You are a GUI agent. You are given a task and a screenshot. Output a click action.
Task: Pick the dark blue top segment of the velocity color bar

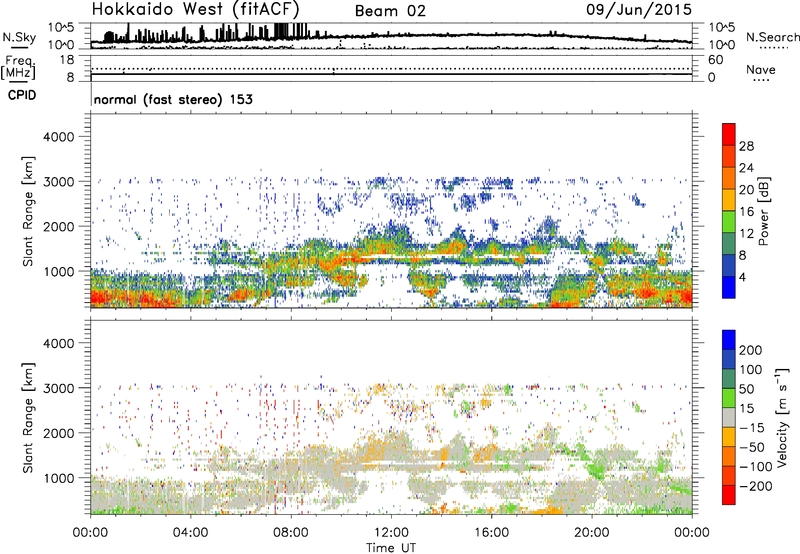point(729,340)
